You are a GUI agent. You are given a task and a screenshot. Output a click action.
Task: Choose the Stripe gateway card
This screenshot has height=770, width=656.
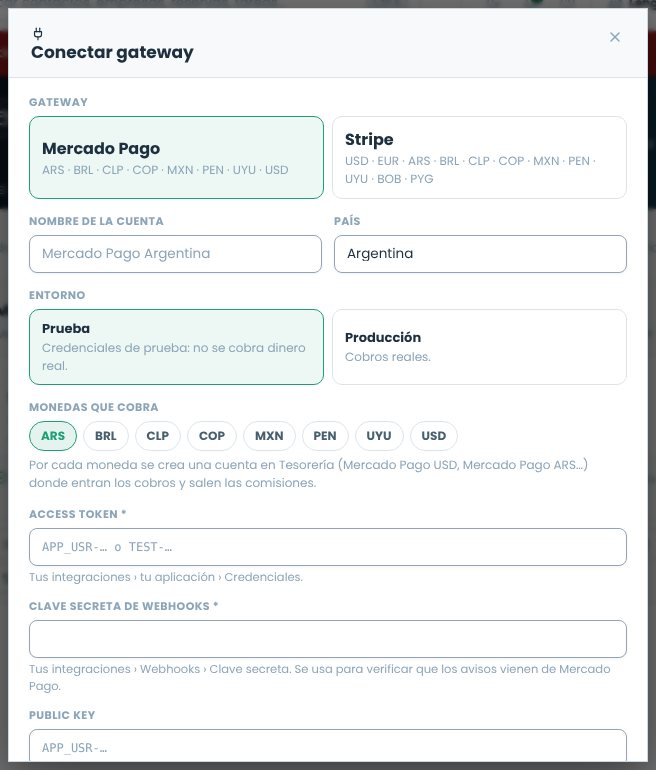(x=479, y=158)
